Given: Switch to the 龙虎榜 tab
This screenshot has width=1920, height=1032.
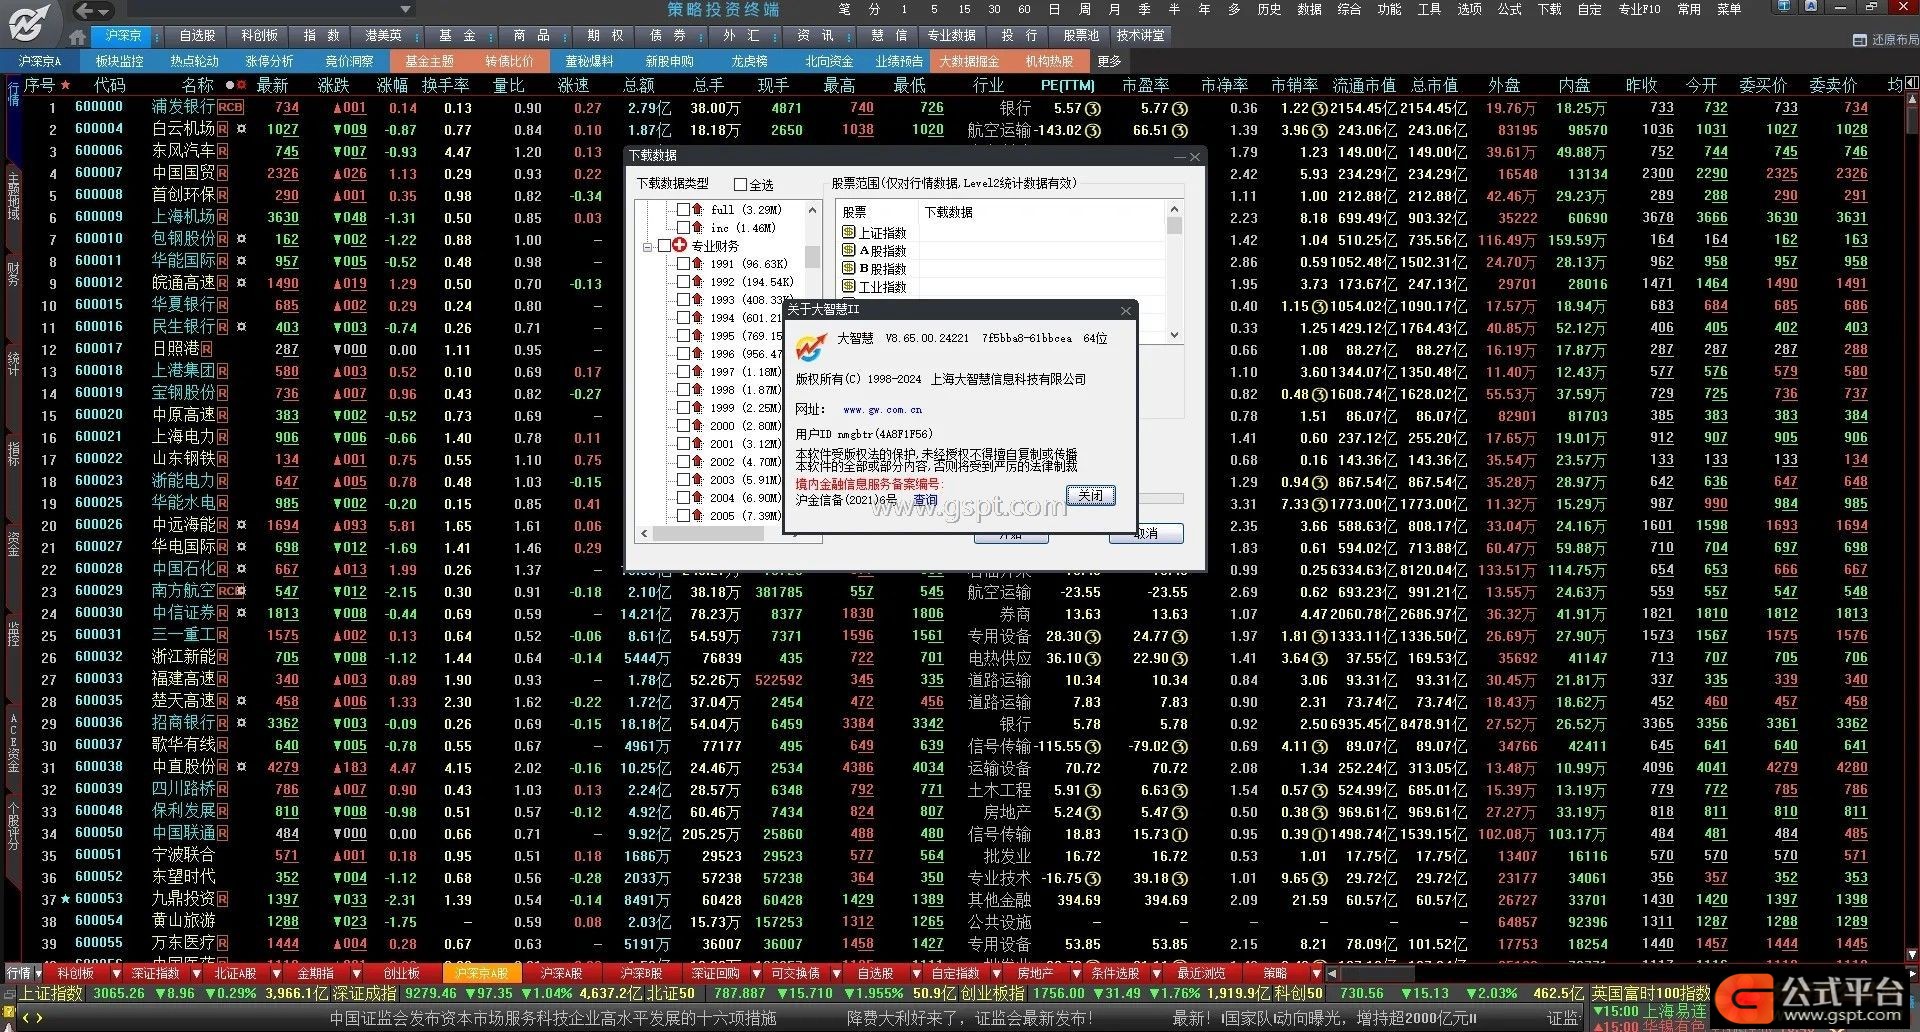Looking at the screenshot, I should (749, 61).
